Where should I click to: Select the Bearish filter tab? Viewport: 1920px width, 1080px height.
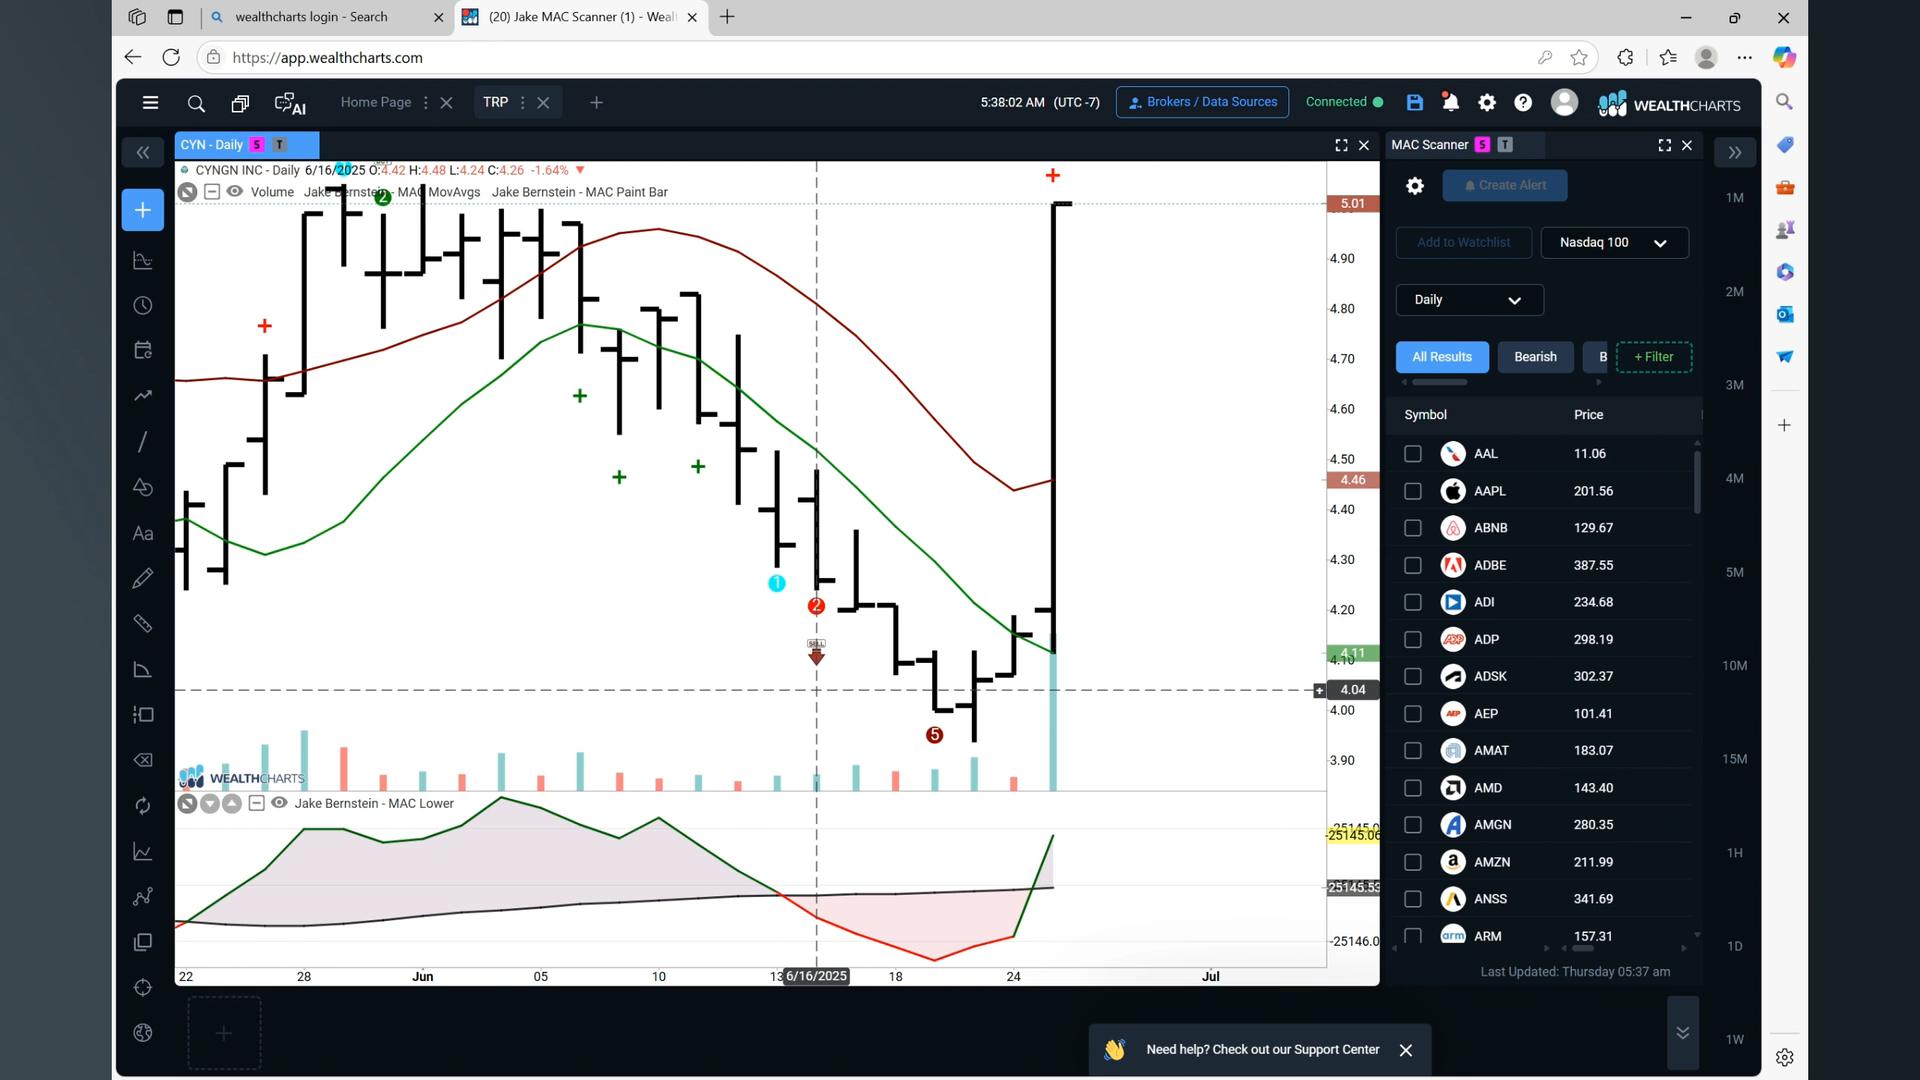[x=1535, y=357]
